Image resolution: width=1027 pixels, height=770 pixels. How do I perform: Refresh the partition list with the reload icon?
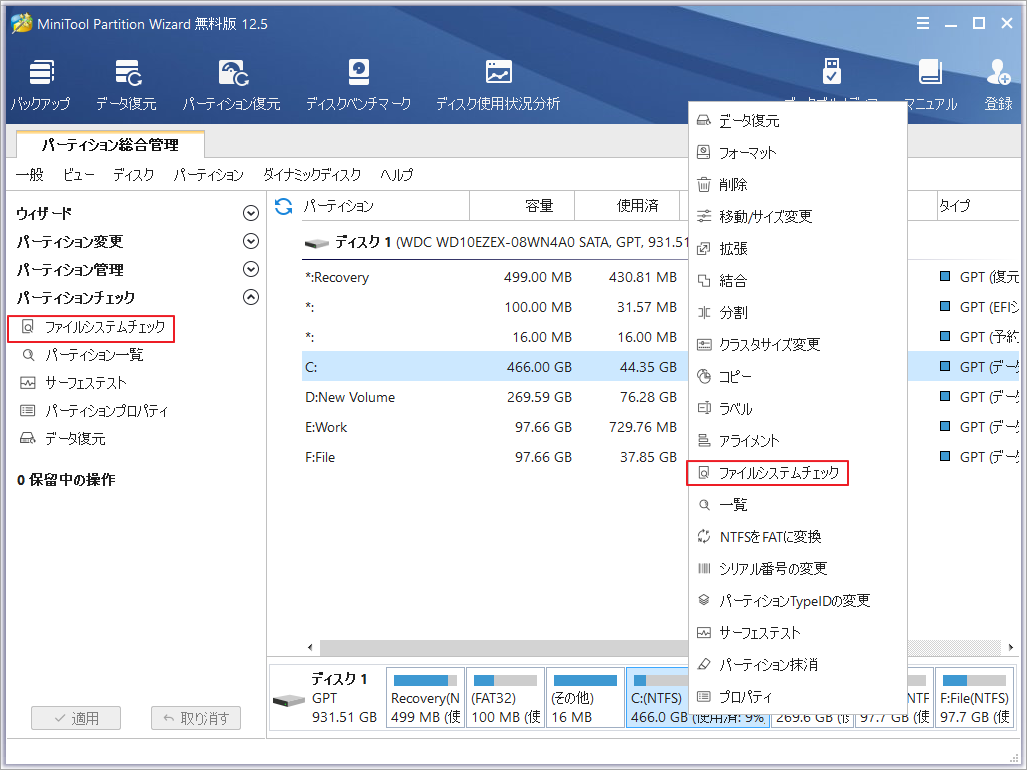click(x=284, y=206)
